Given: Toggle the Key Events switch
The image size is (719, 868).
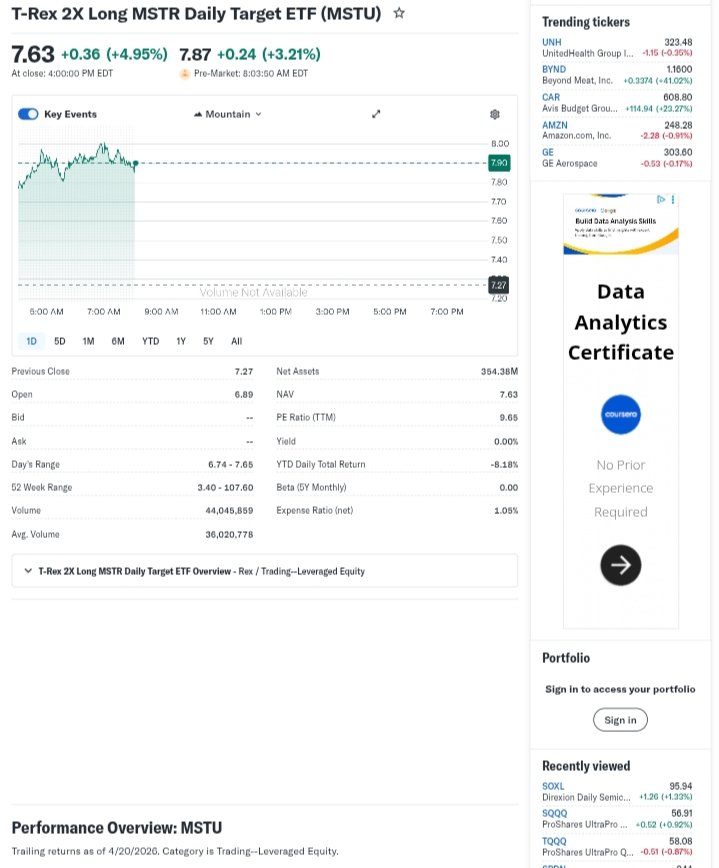Looking at the screenshot, I should pos(29,114).
